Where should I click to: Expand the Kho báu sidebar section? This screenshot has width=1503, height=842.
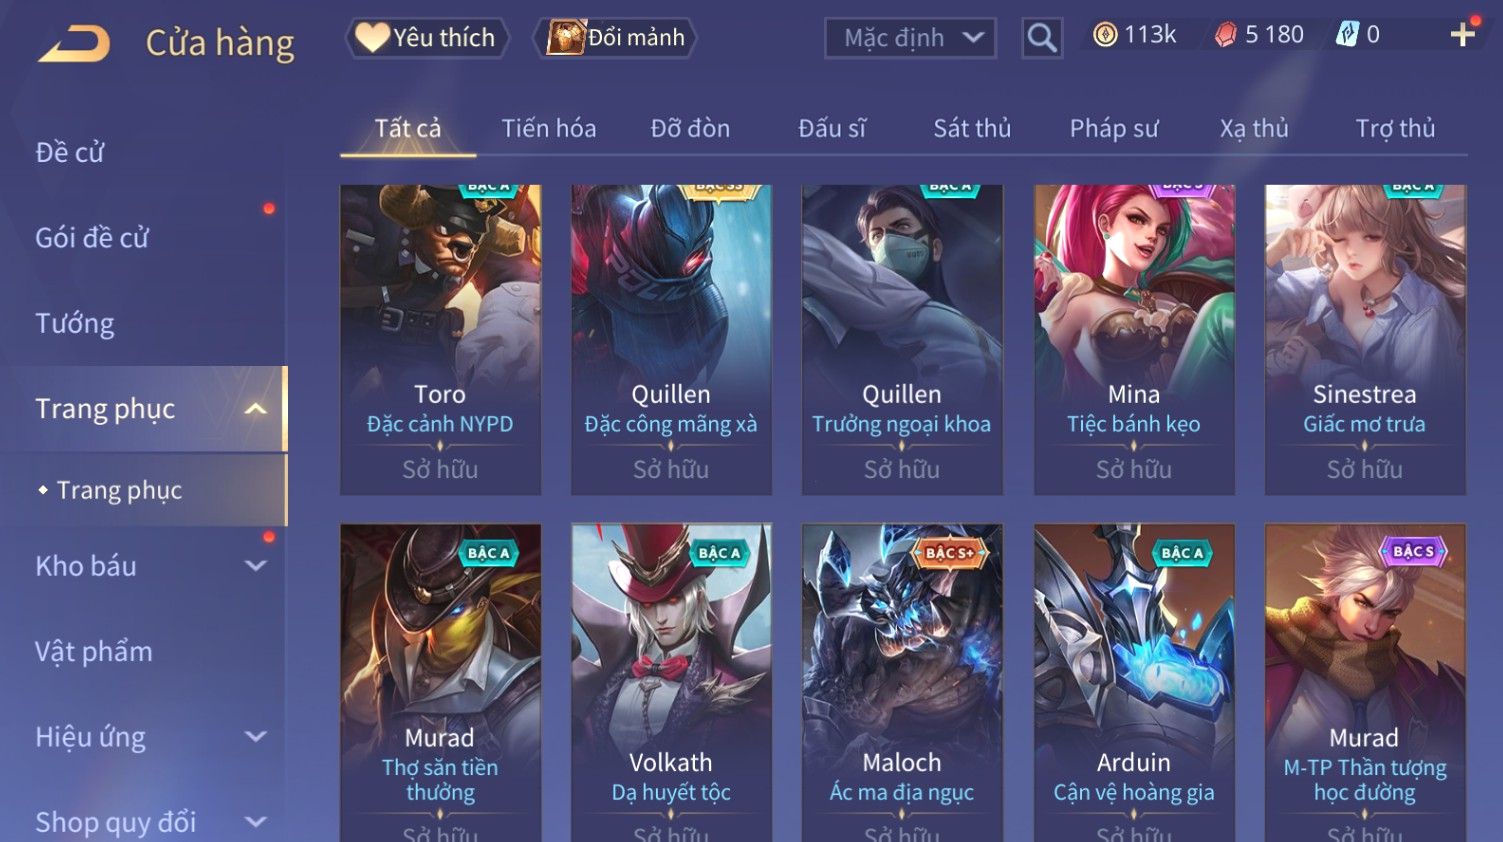(256, 566)
